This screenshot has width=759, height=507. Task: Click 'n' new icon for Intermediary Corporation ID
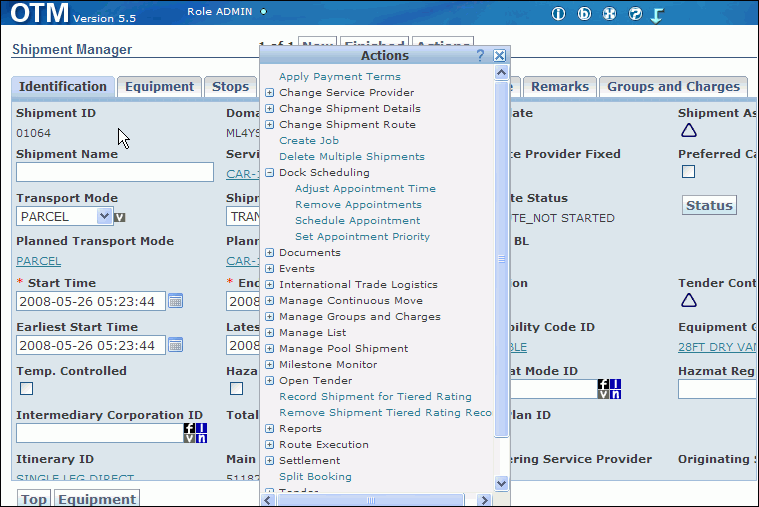(201, 438)
